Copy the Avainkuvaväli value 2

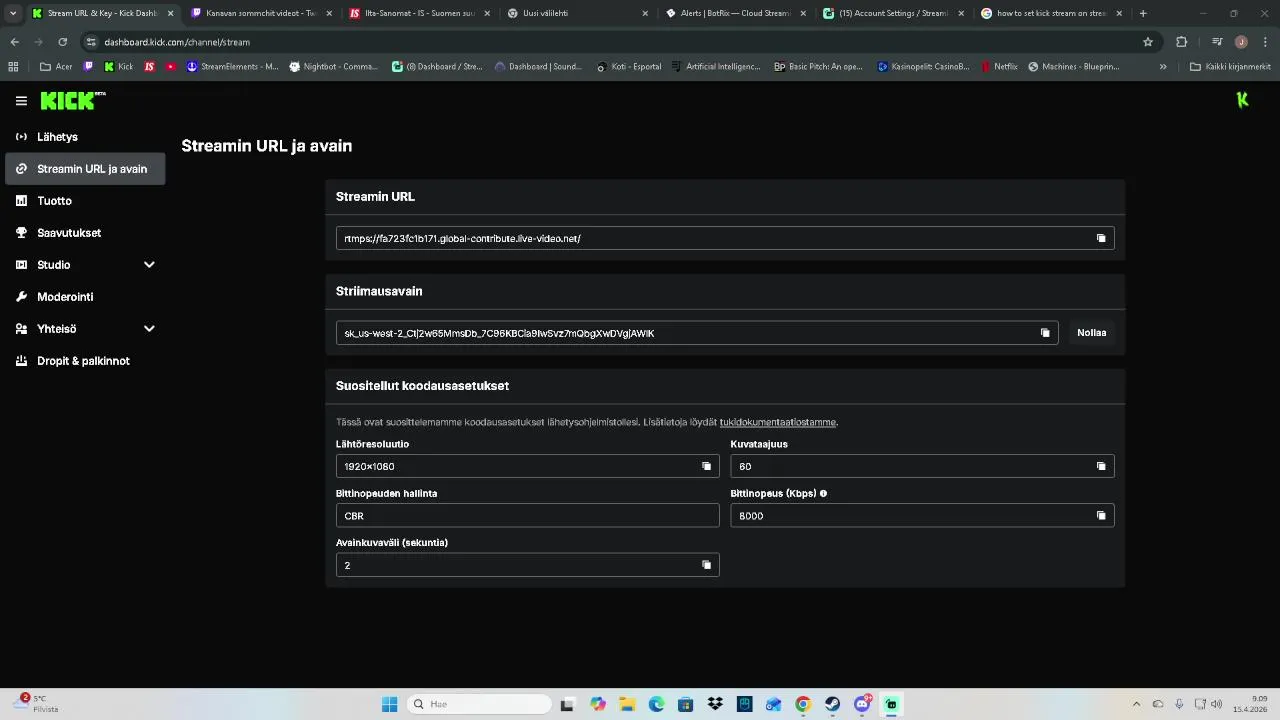(x=706, y=565)
